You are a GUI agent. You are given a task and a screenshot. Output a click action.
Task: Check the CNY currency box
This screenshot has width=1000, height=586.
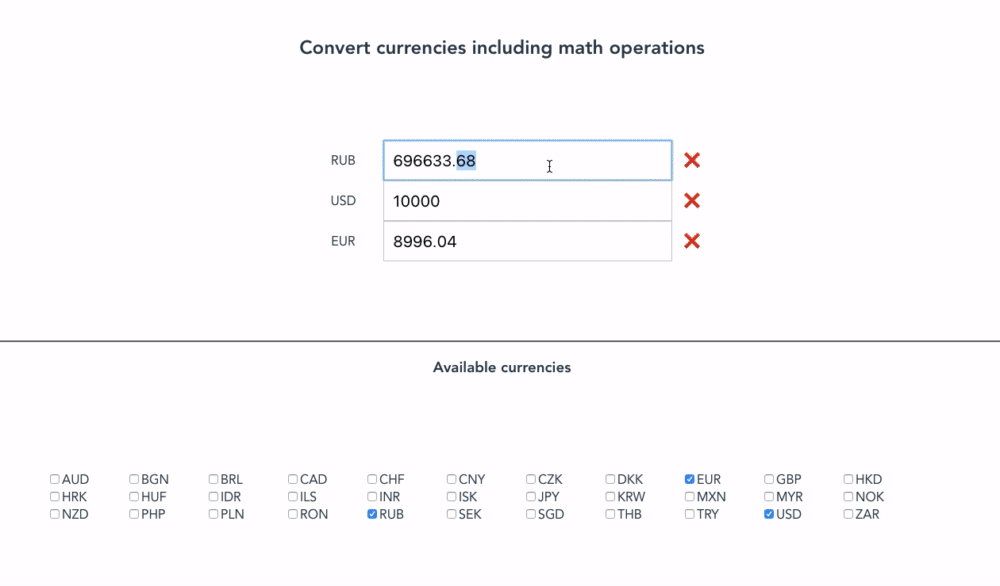coord(451,478)
